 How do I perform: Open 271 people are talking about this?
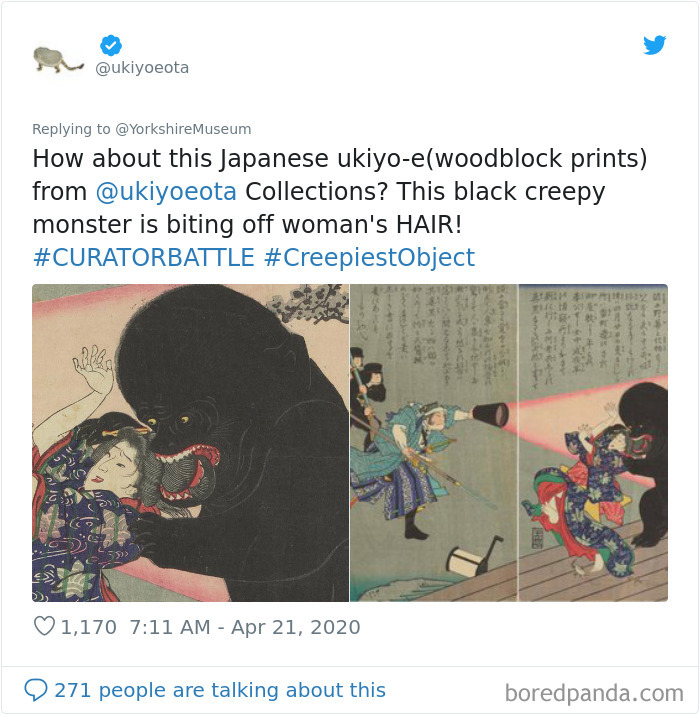[x=220, y=690]
